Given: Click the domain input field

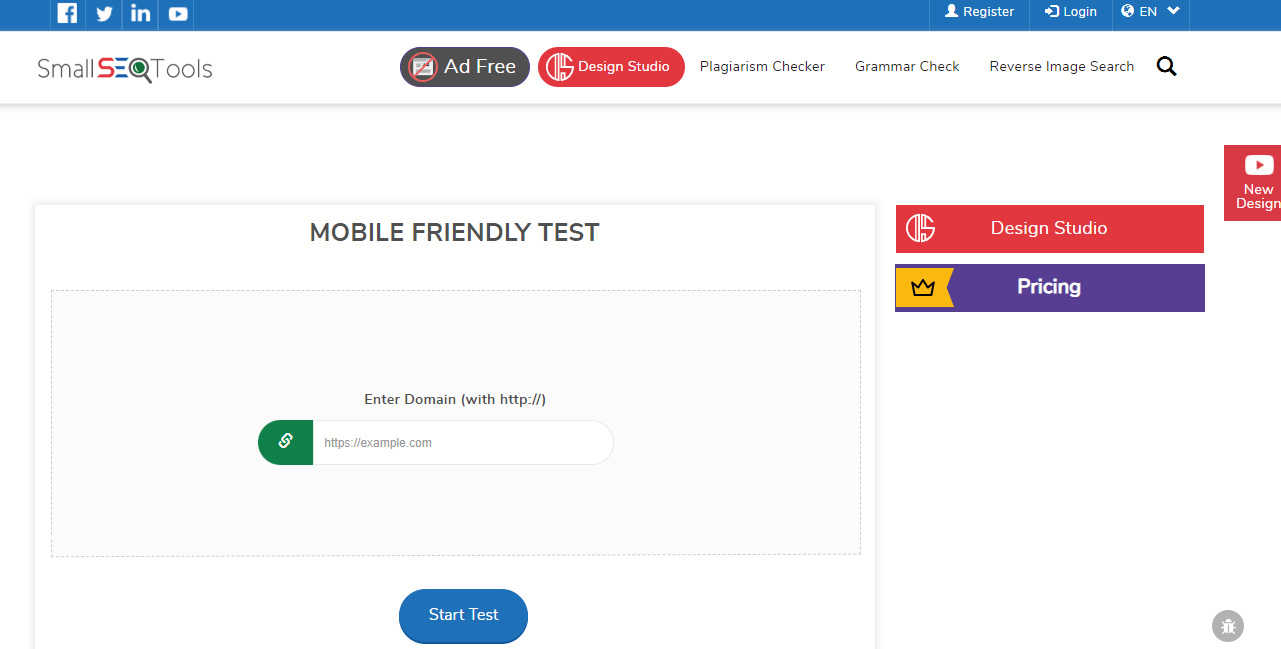Looking at the screenshot, I should coord(462,442).
